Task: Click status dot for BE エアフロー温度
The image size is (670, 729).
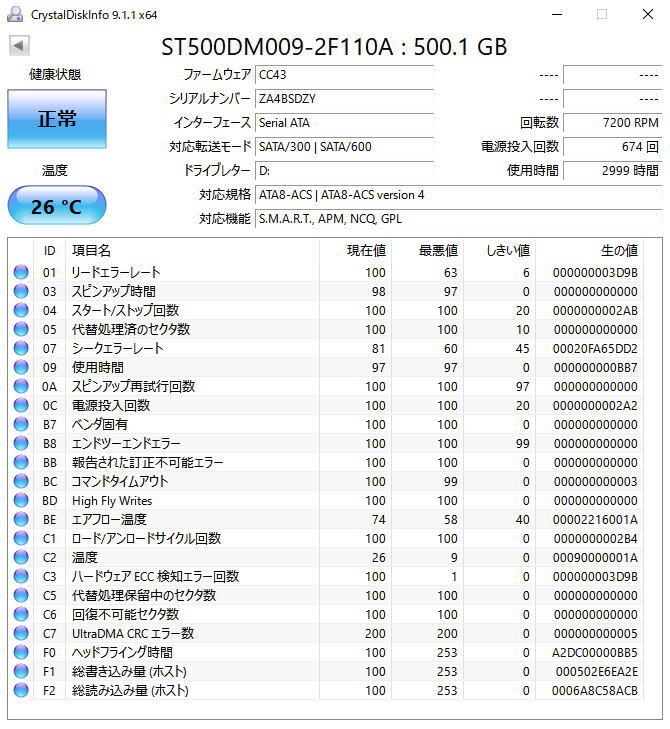Action: click(x=21, y=519)
